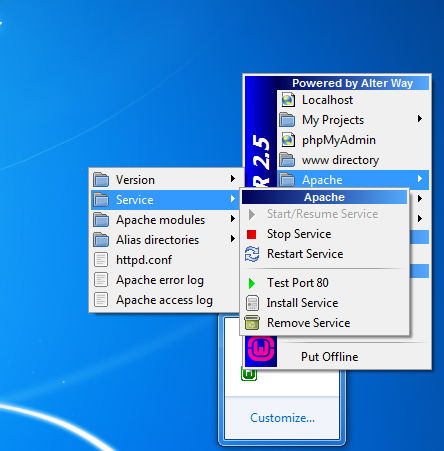Screen dimensions: 444x451
Task: Click Start/Resume Service entry
Action: pos(324,214)
